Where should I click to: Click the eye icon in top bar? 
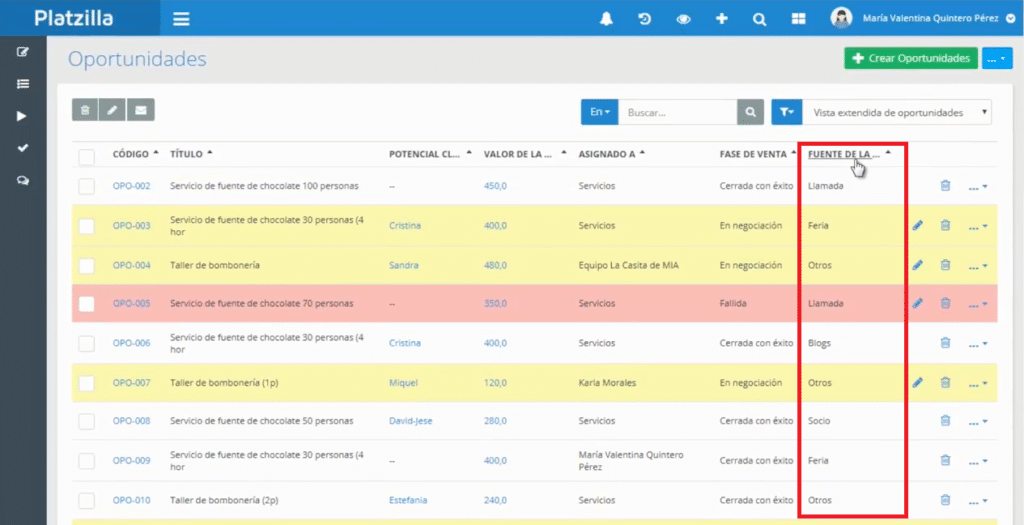tap(683, 19)
